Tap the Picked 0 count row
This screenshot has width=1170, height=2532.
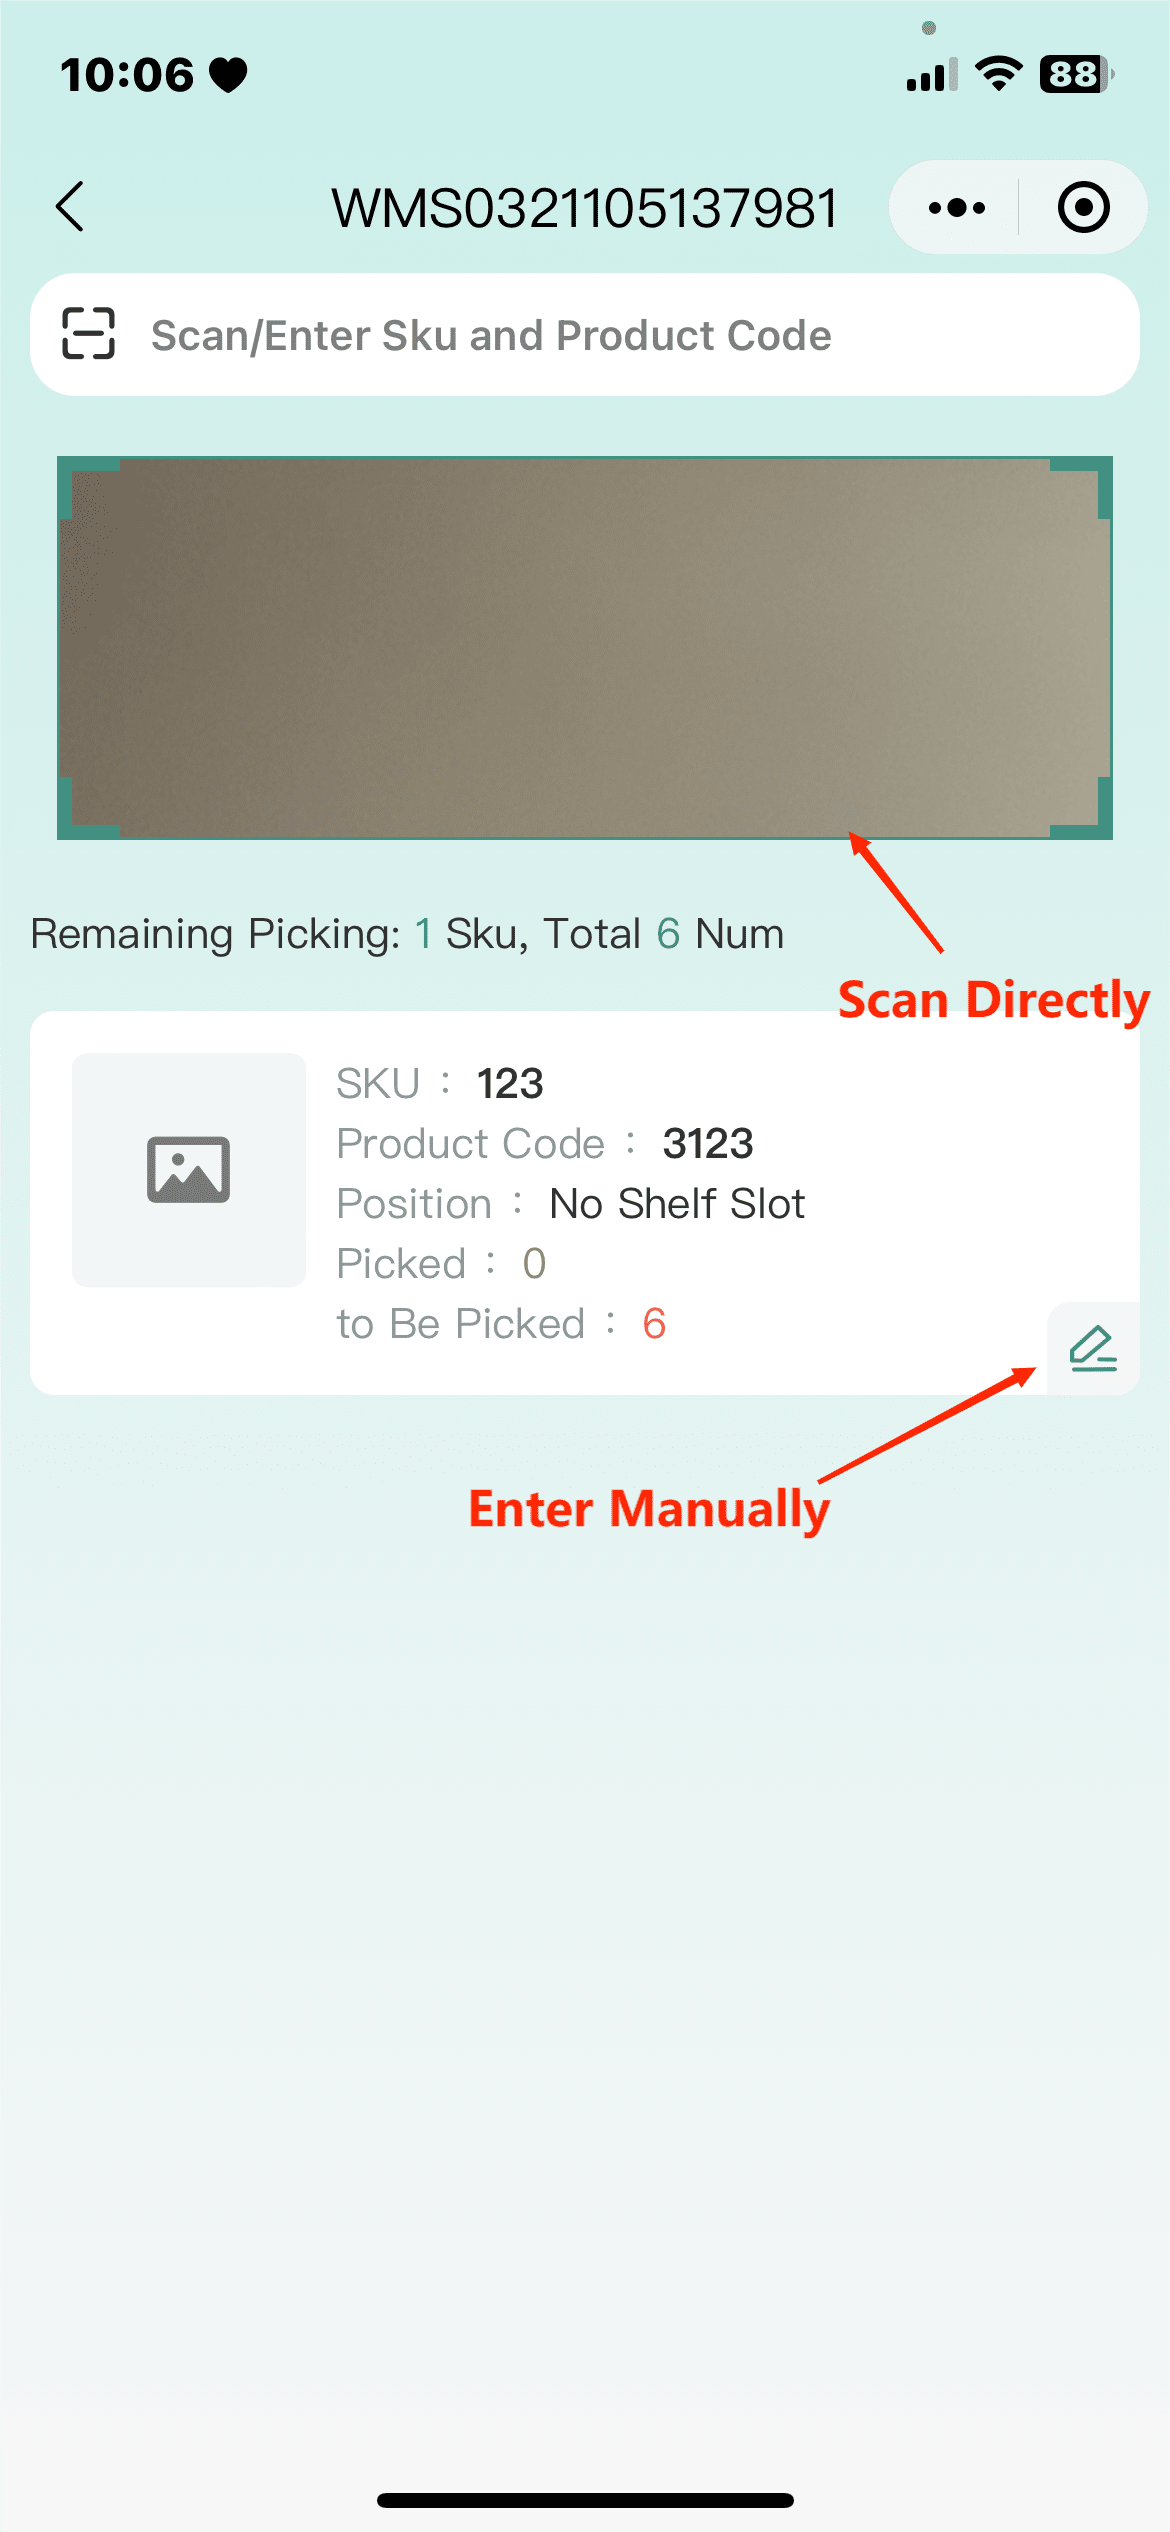441,1264
